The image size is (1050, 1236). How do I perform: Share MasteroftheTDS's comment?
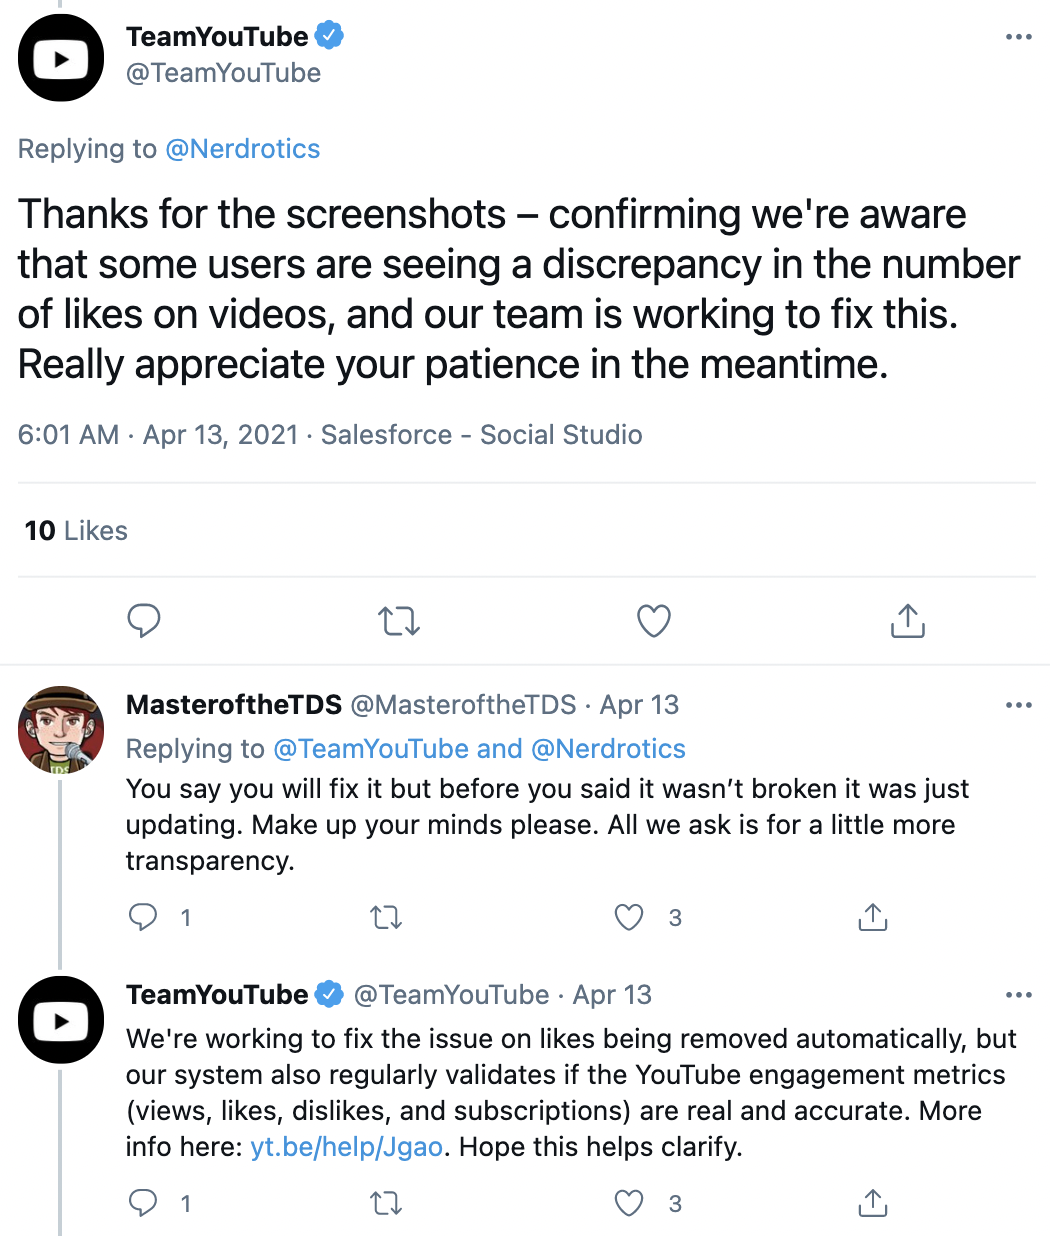point(873,917)
